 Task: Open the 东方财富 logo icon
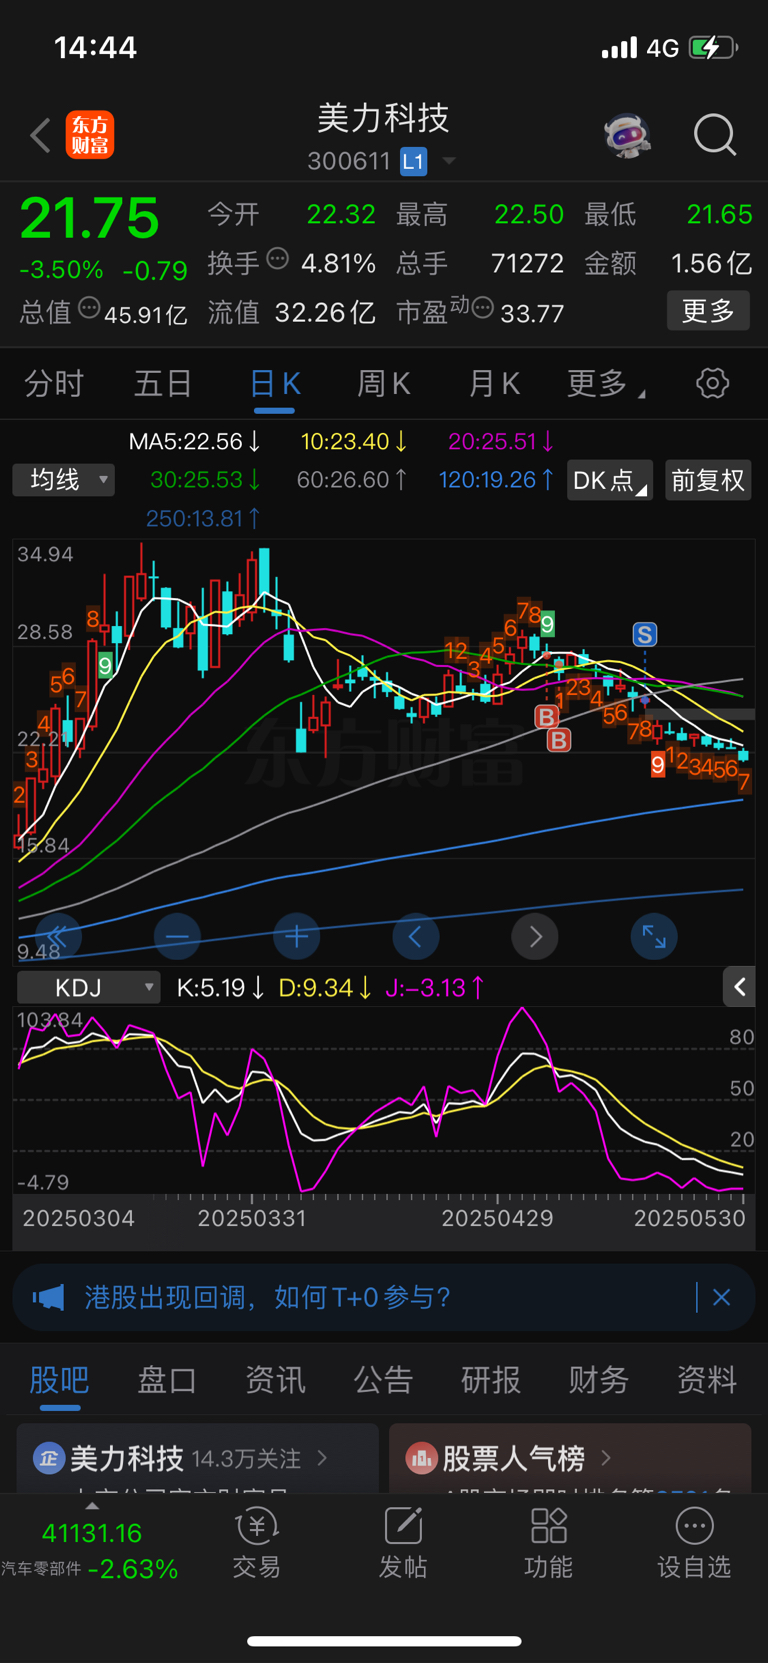[x=90, y=135]
